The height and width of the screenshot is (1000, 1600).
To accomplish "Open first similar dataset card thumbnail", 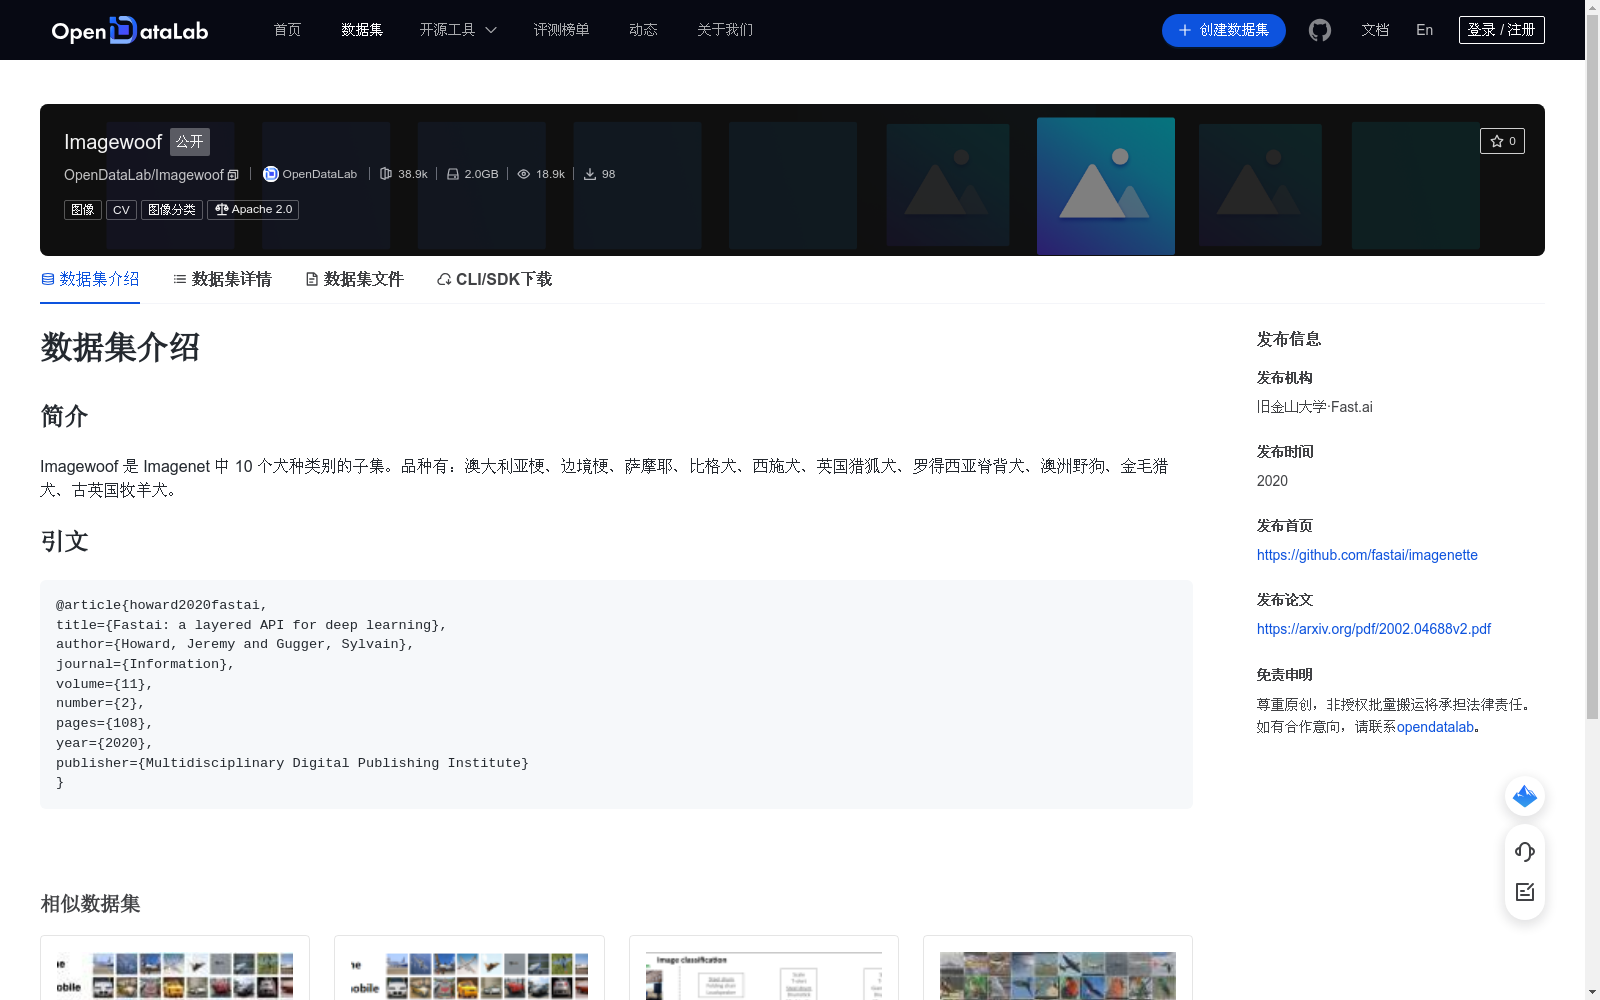I will [x=175, y=975].
